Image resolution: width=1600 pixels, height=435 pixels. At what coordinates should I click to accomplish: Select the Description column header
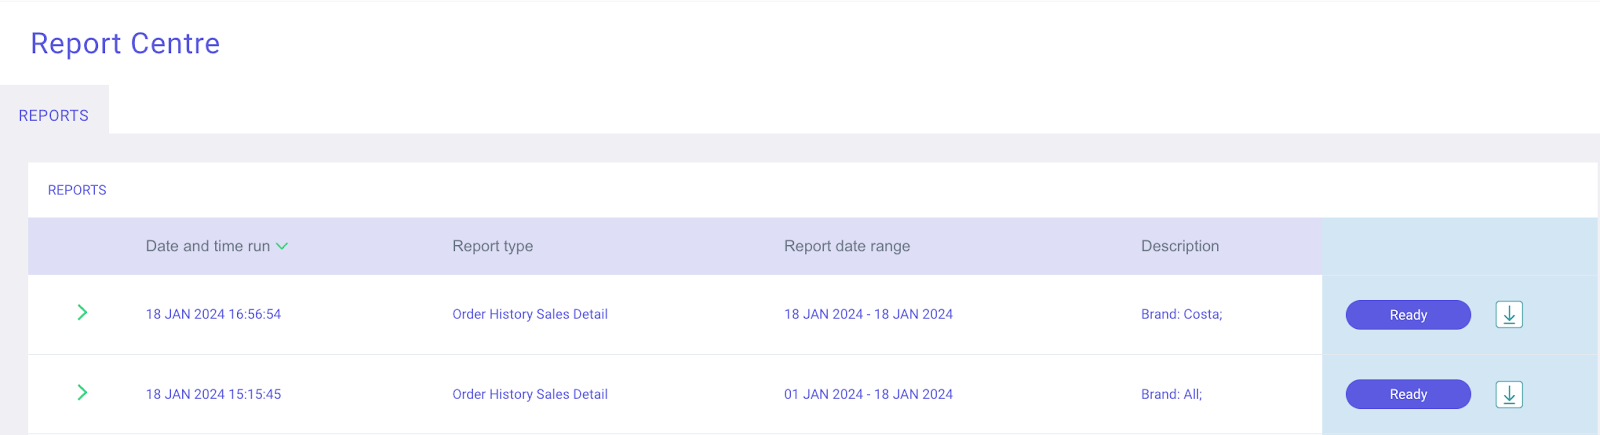coord(1179,246)
